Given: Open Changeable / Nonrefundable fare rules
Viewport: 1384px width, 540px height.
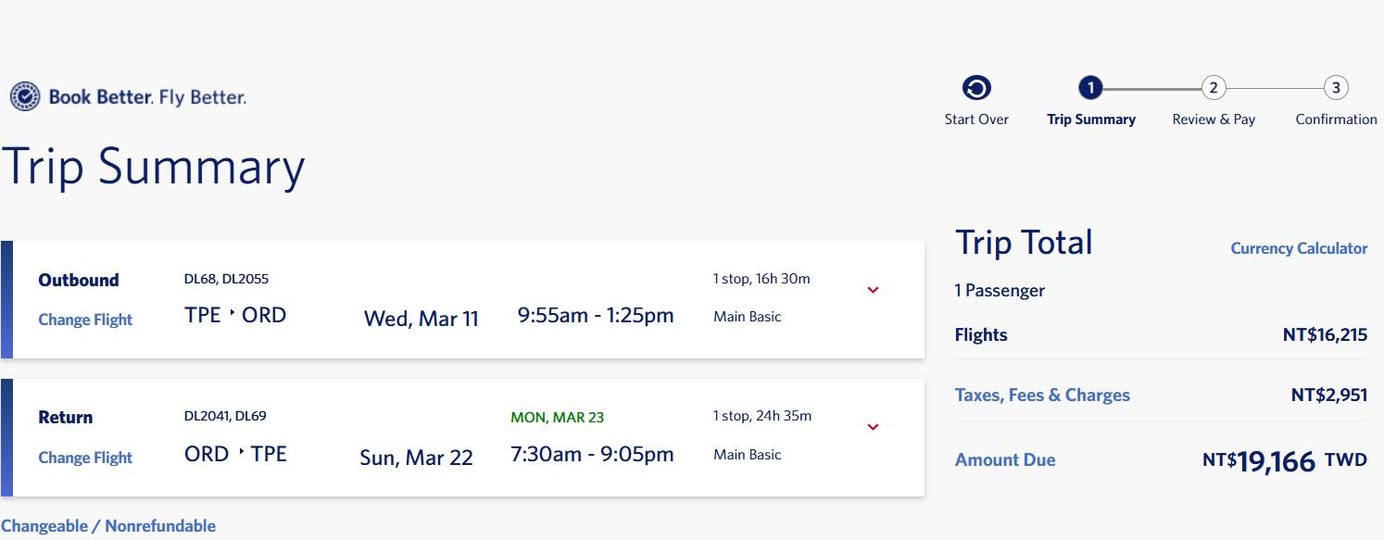Looking at the screenshot, I should pos(108,526).
